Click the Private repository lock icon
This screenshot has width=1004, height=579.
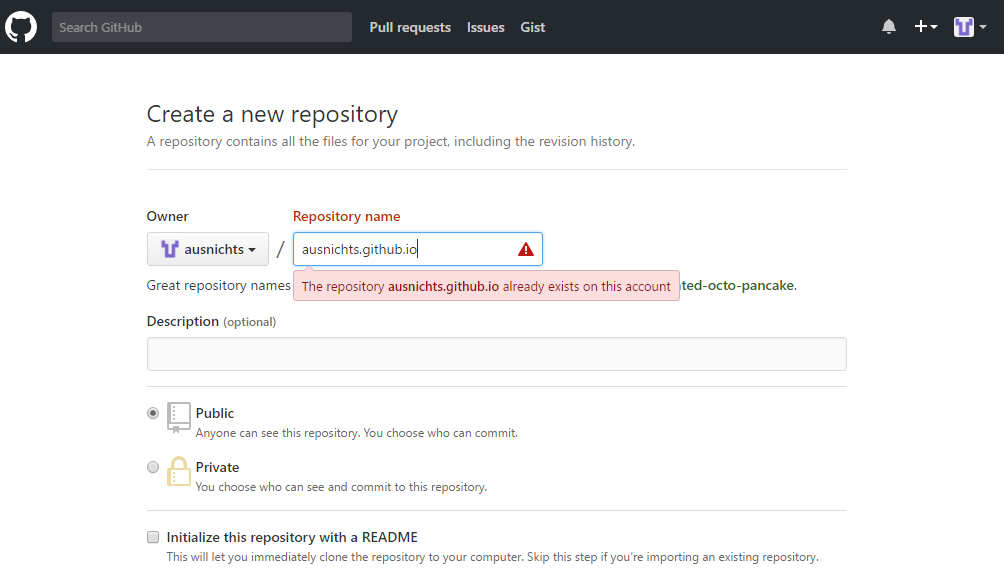point(179,471)
